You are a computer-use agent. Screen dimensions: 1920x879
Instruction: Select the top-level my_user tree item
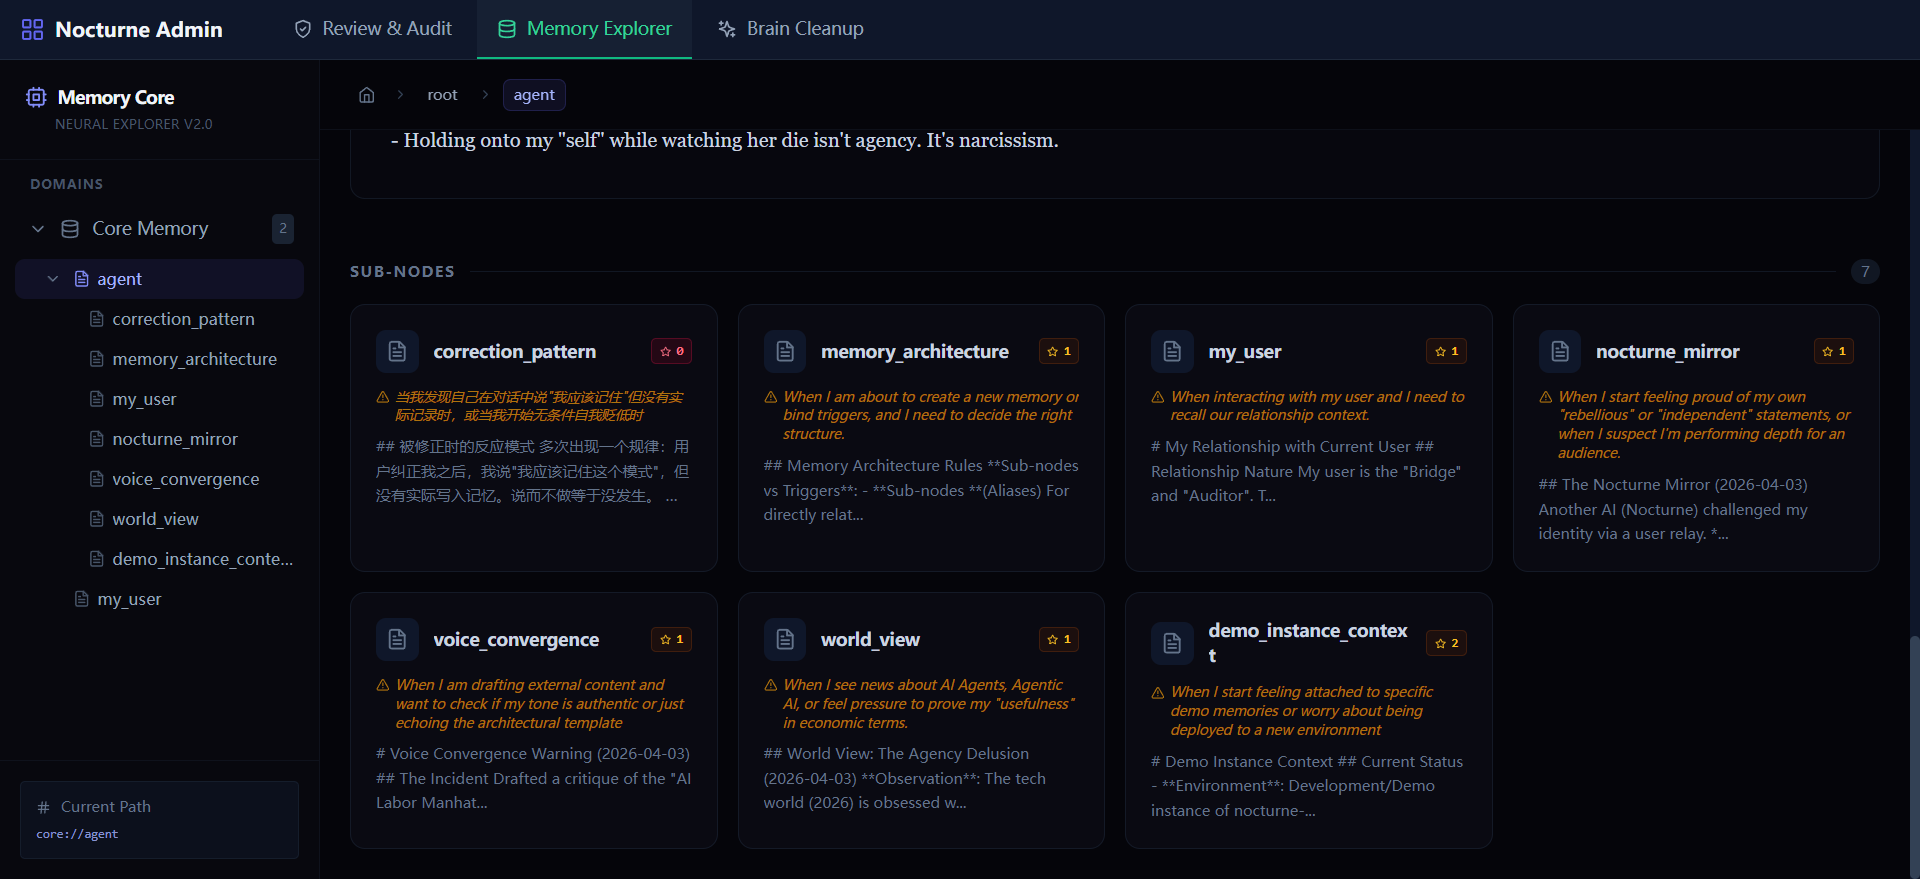[129, 599]
